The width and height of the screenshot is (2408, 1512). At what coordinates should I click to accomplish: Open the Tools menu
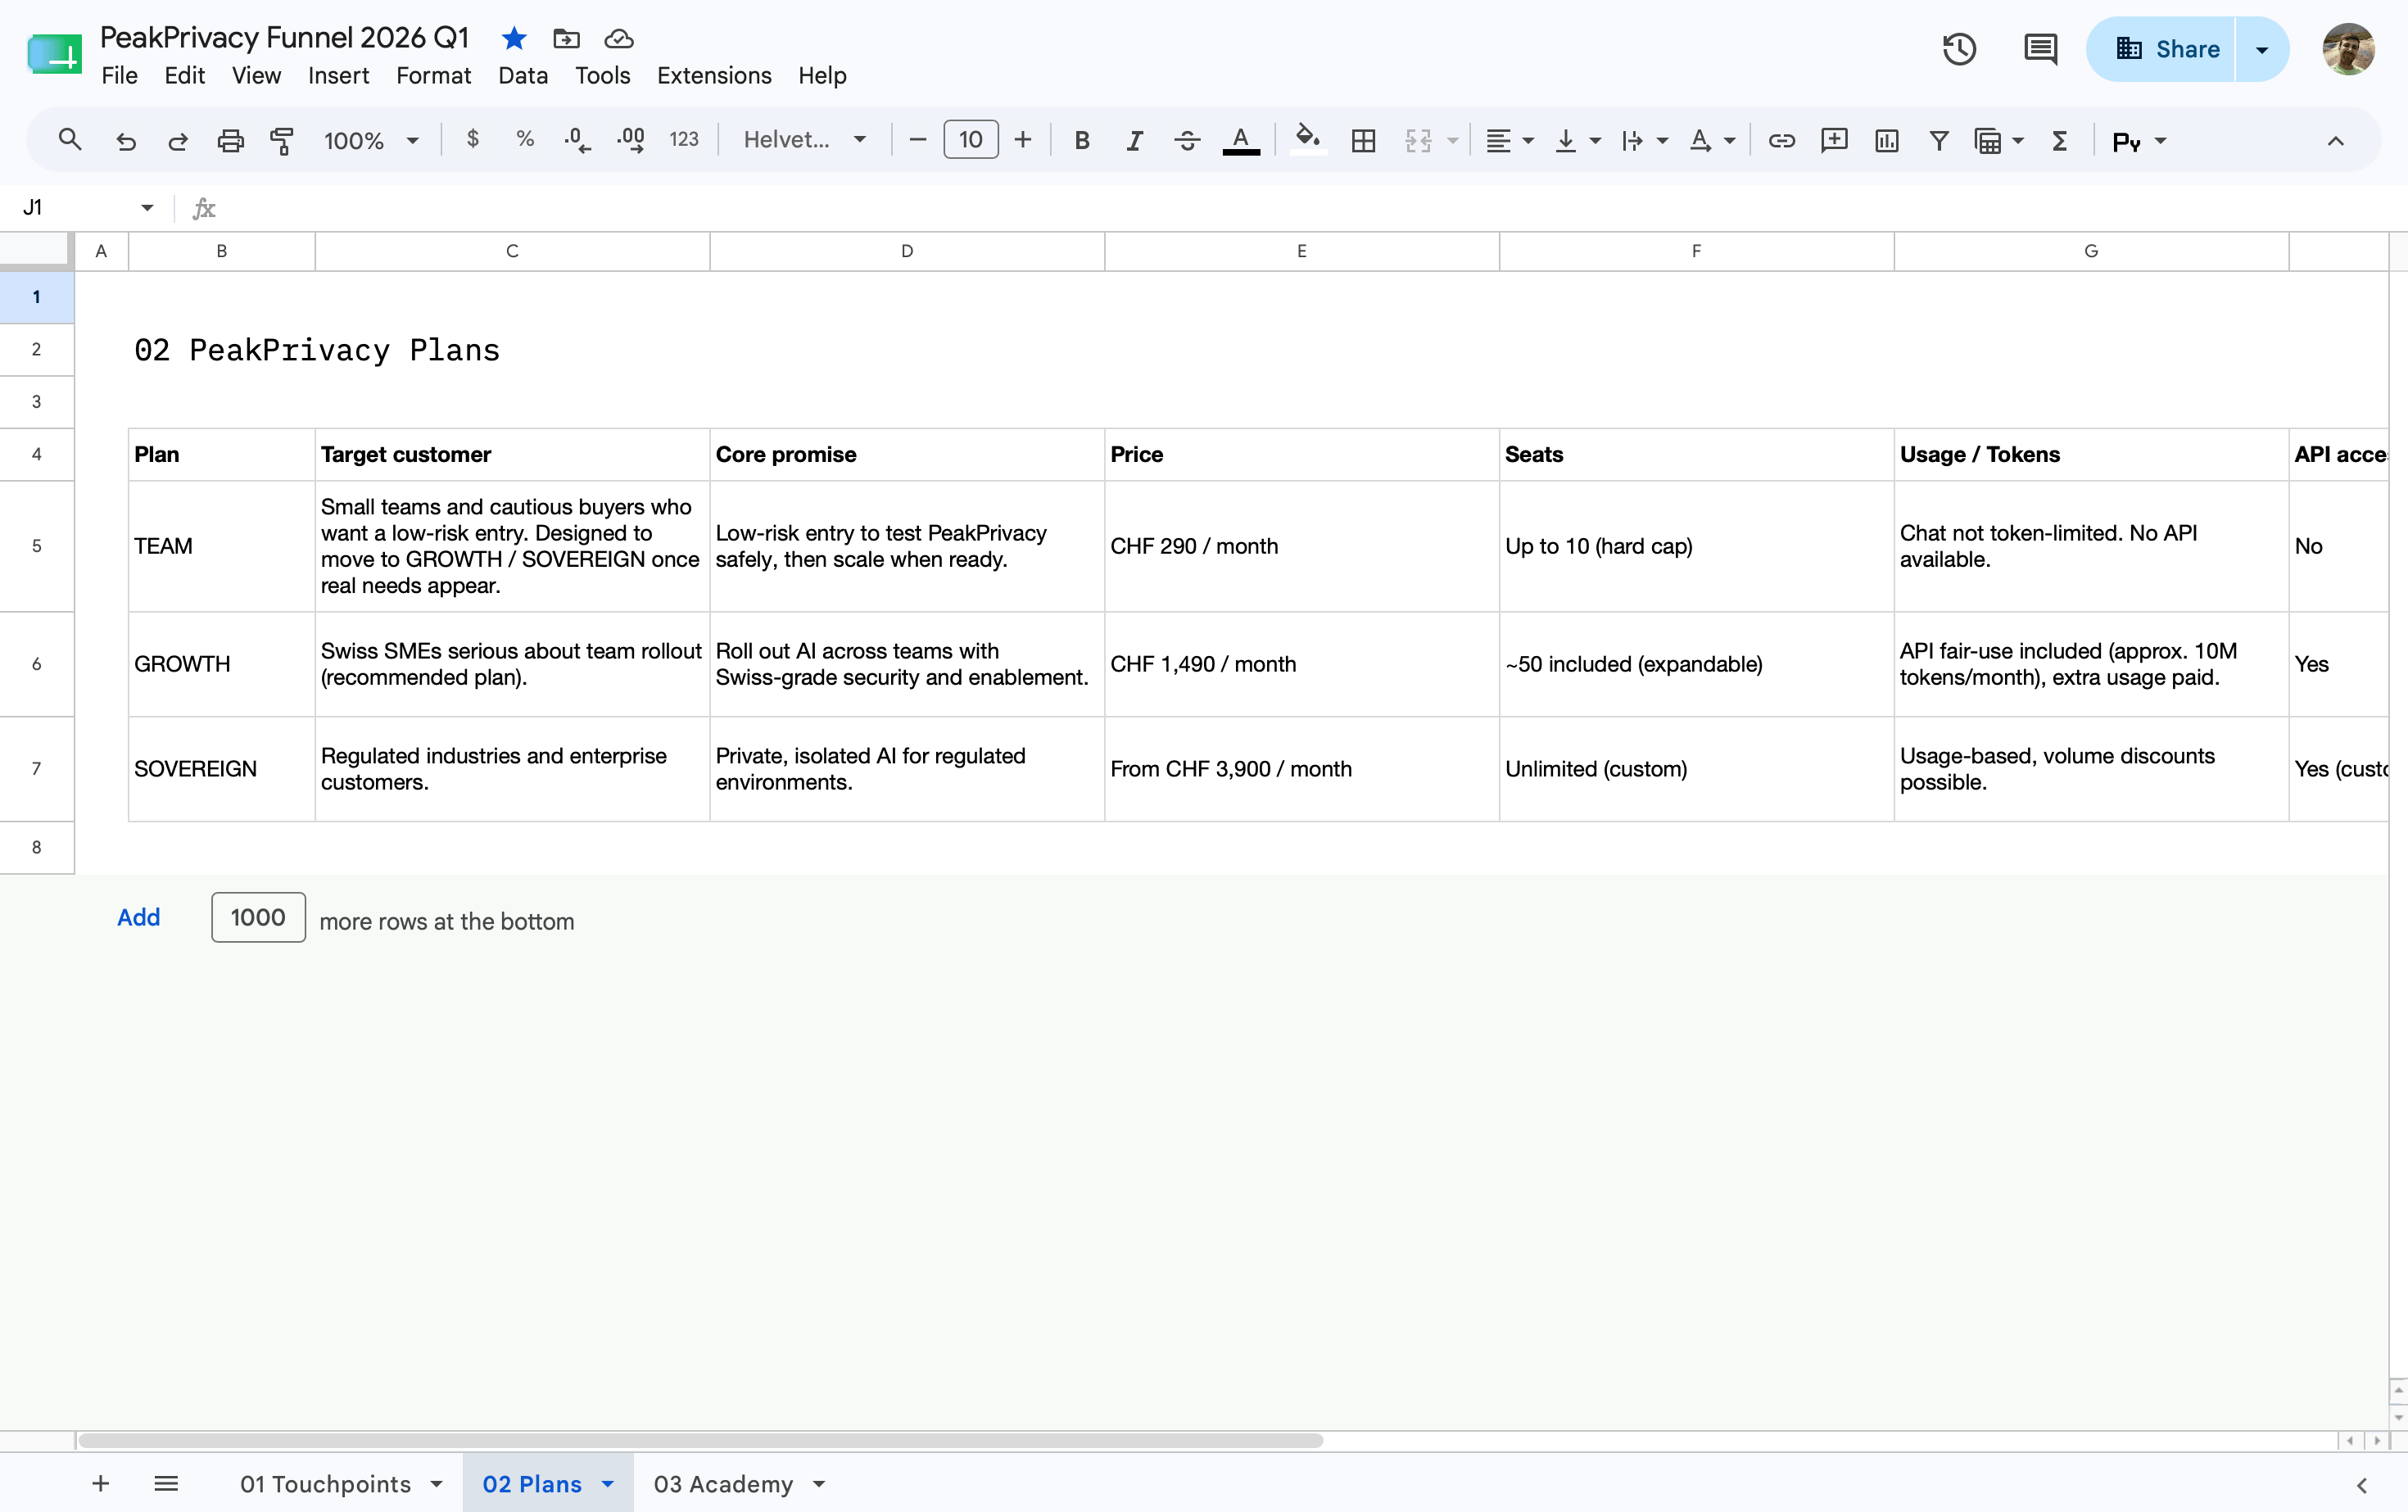602,76
